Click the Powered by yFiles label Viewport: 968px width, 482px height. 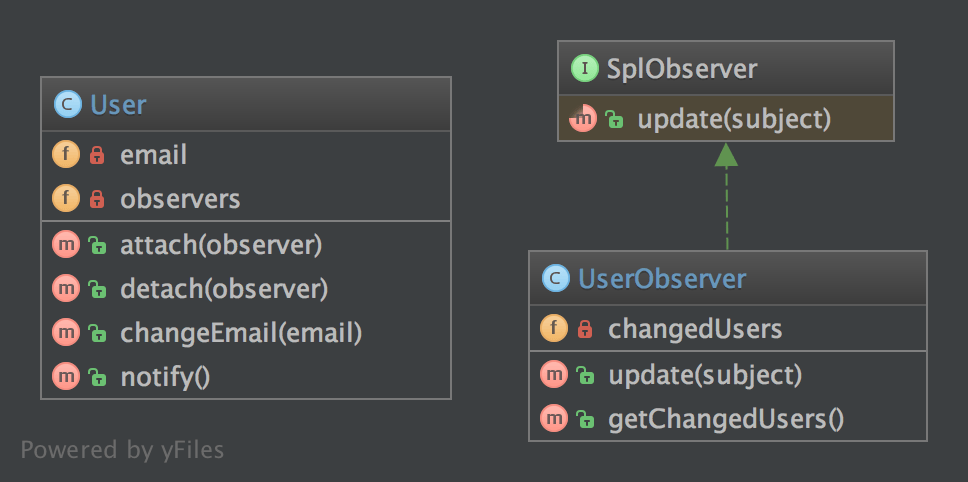click(122, 450)
